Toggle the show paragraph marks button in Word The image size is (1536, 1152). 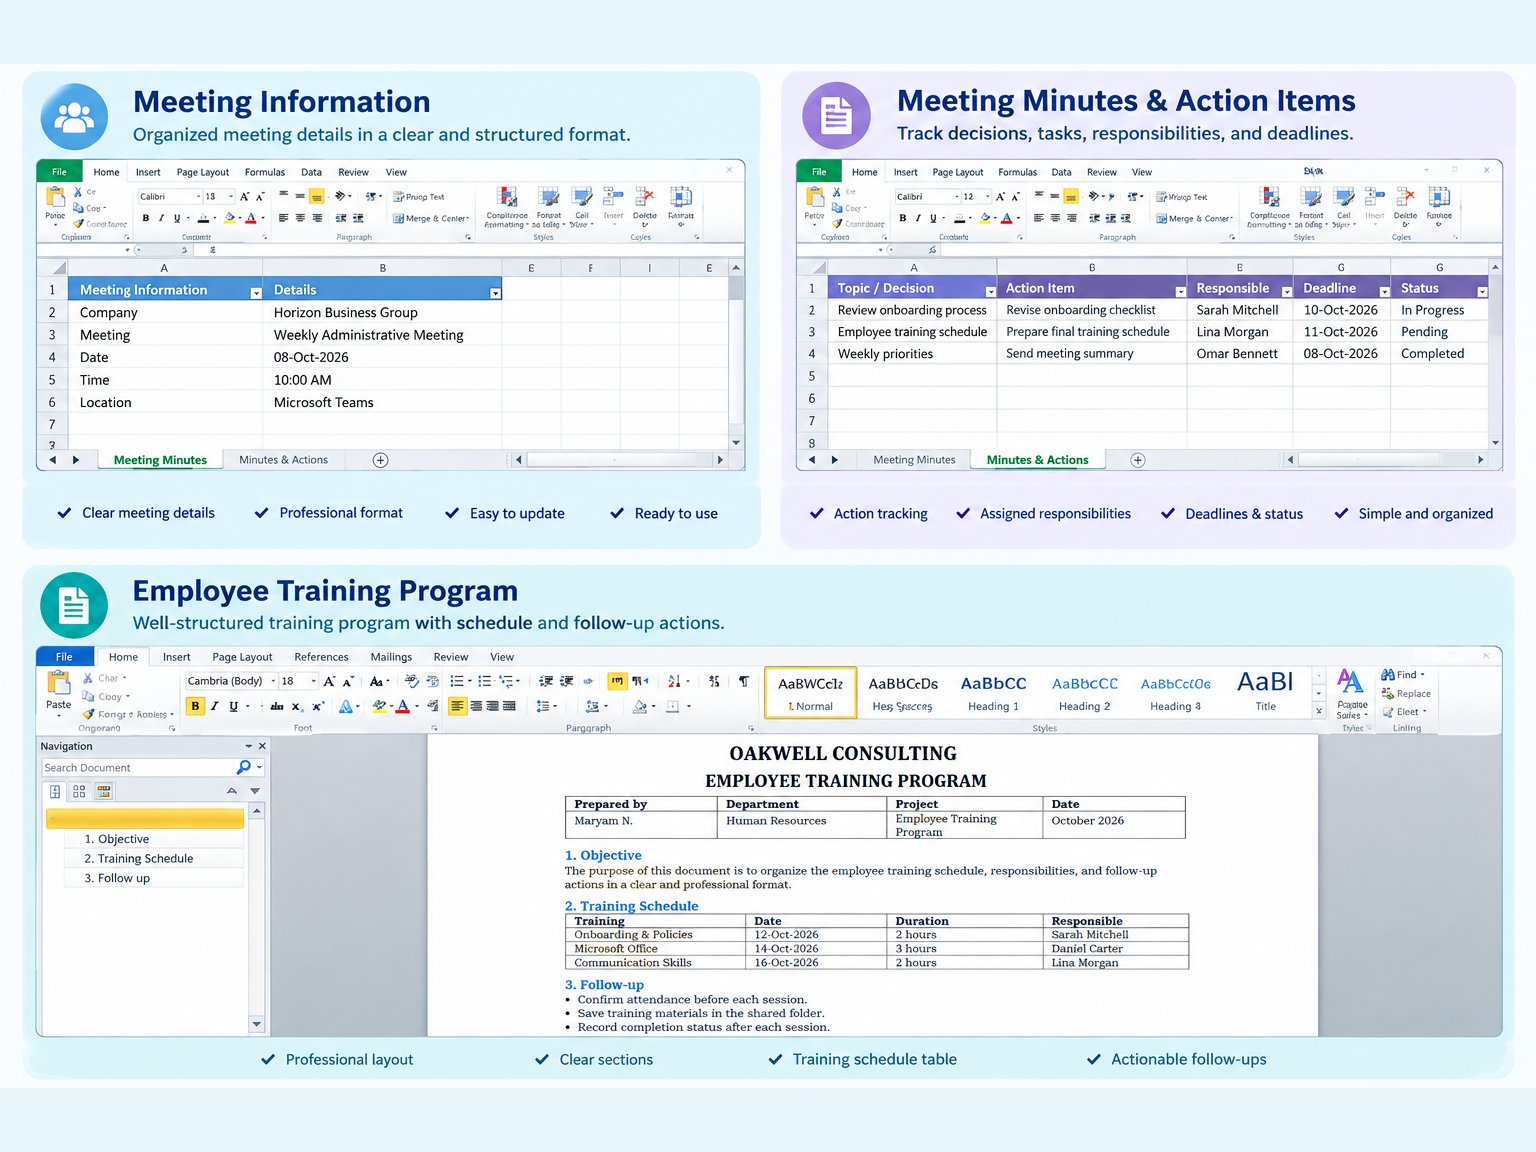(744, 681)
